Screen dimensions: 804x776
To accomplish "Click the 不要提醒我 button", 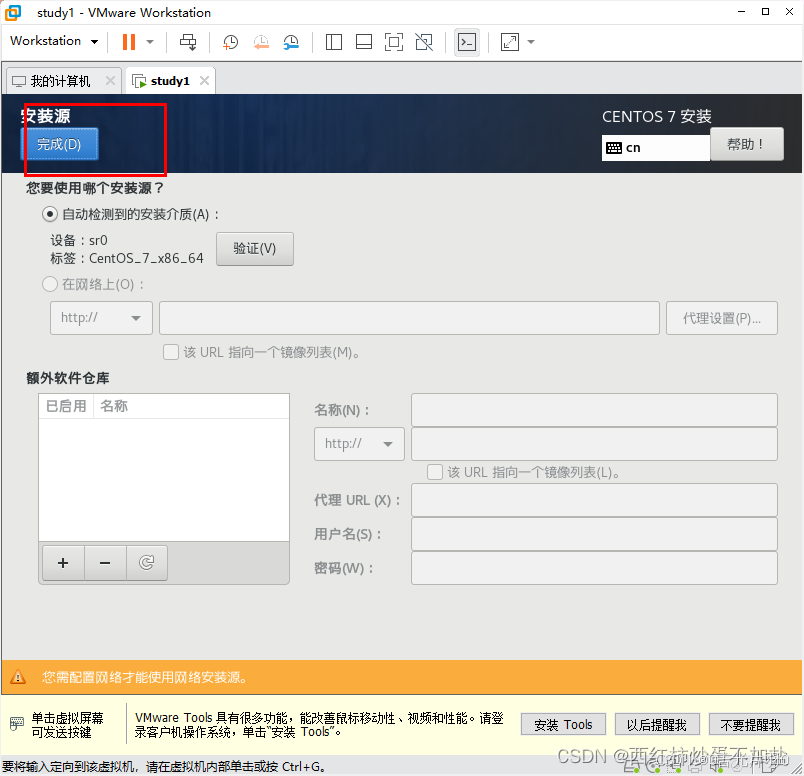I will [x=751, y=724].
